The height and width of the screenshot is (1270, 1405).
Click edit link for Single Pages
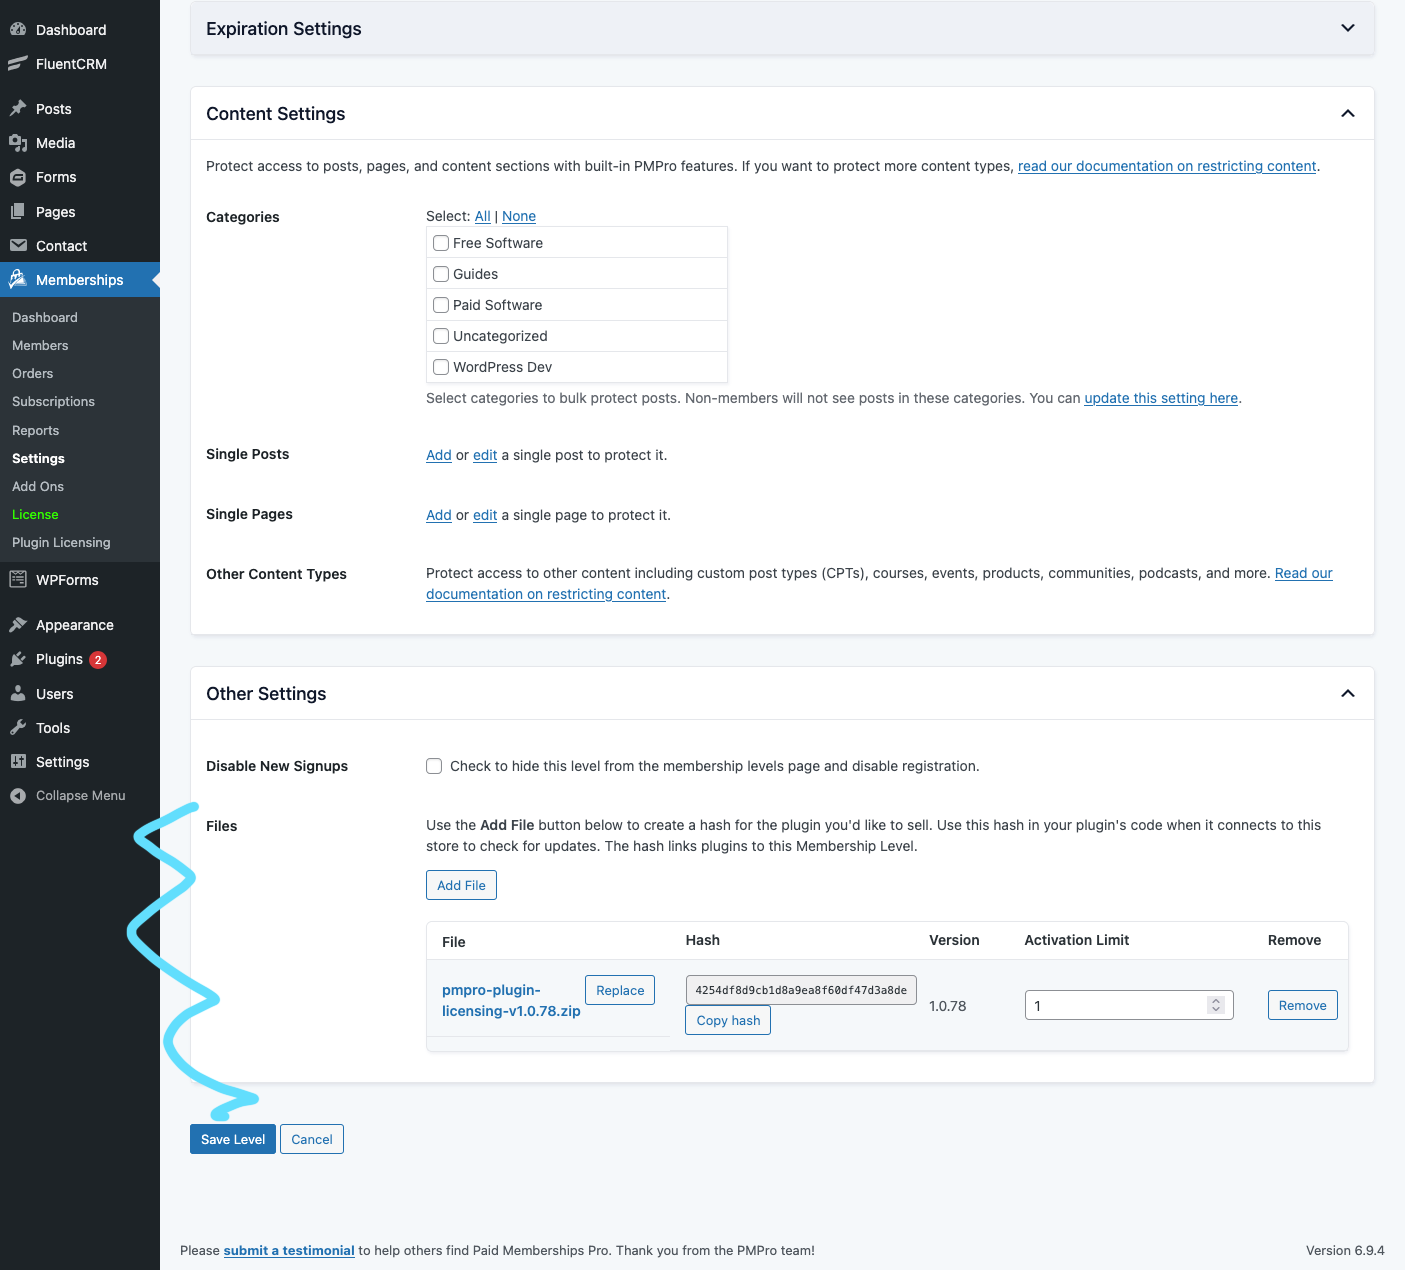(x=485, y=515)
